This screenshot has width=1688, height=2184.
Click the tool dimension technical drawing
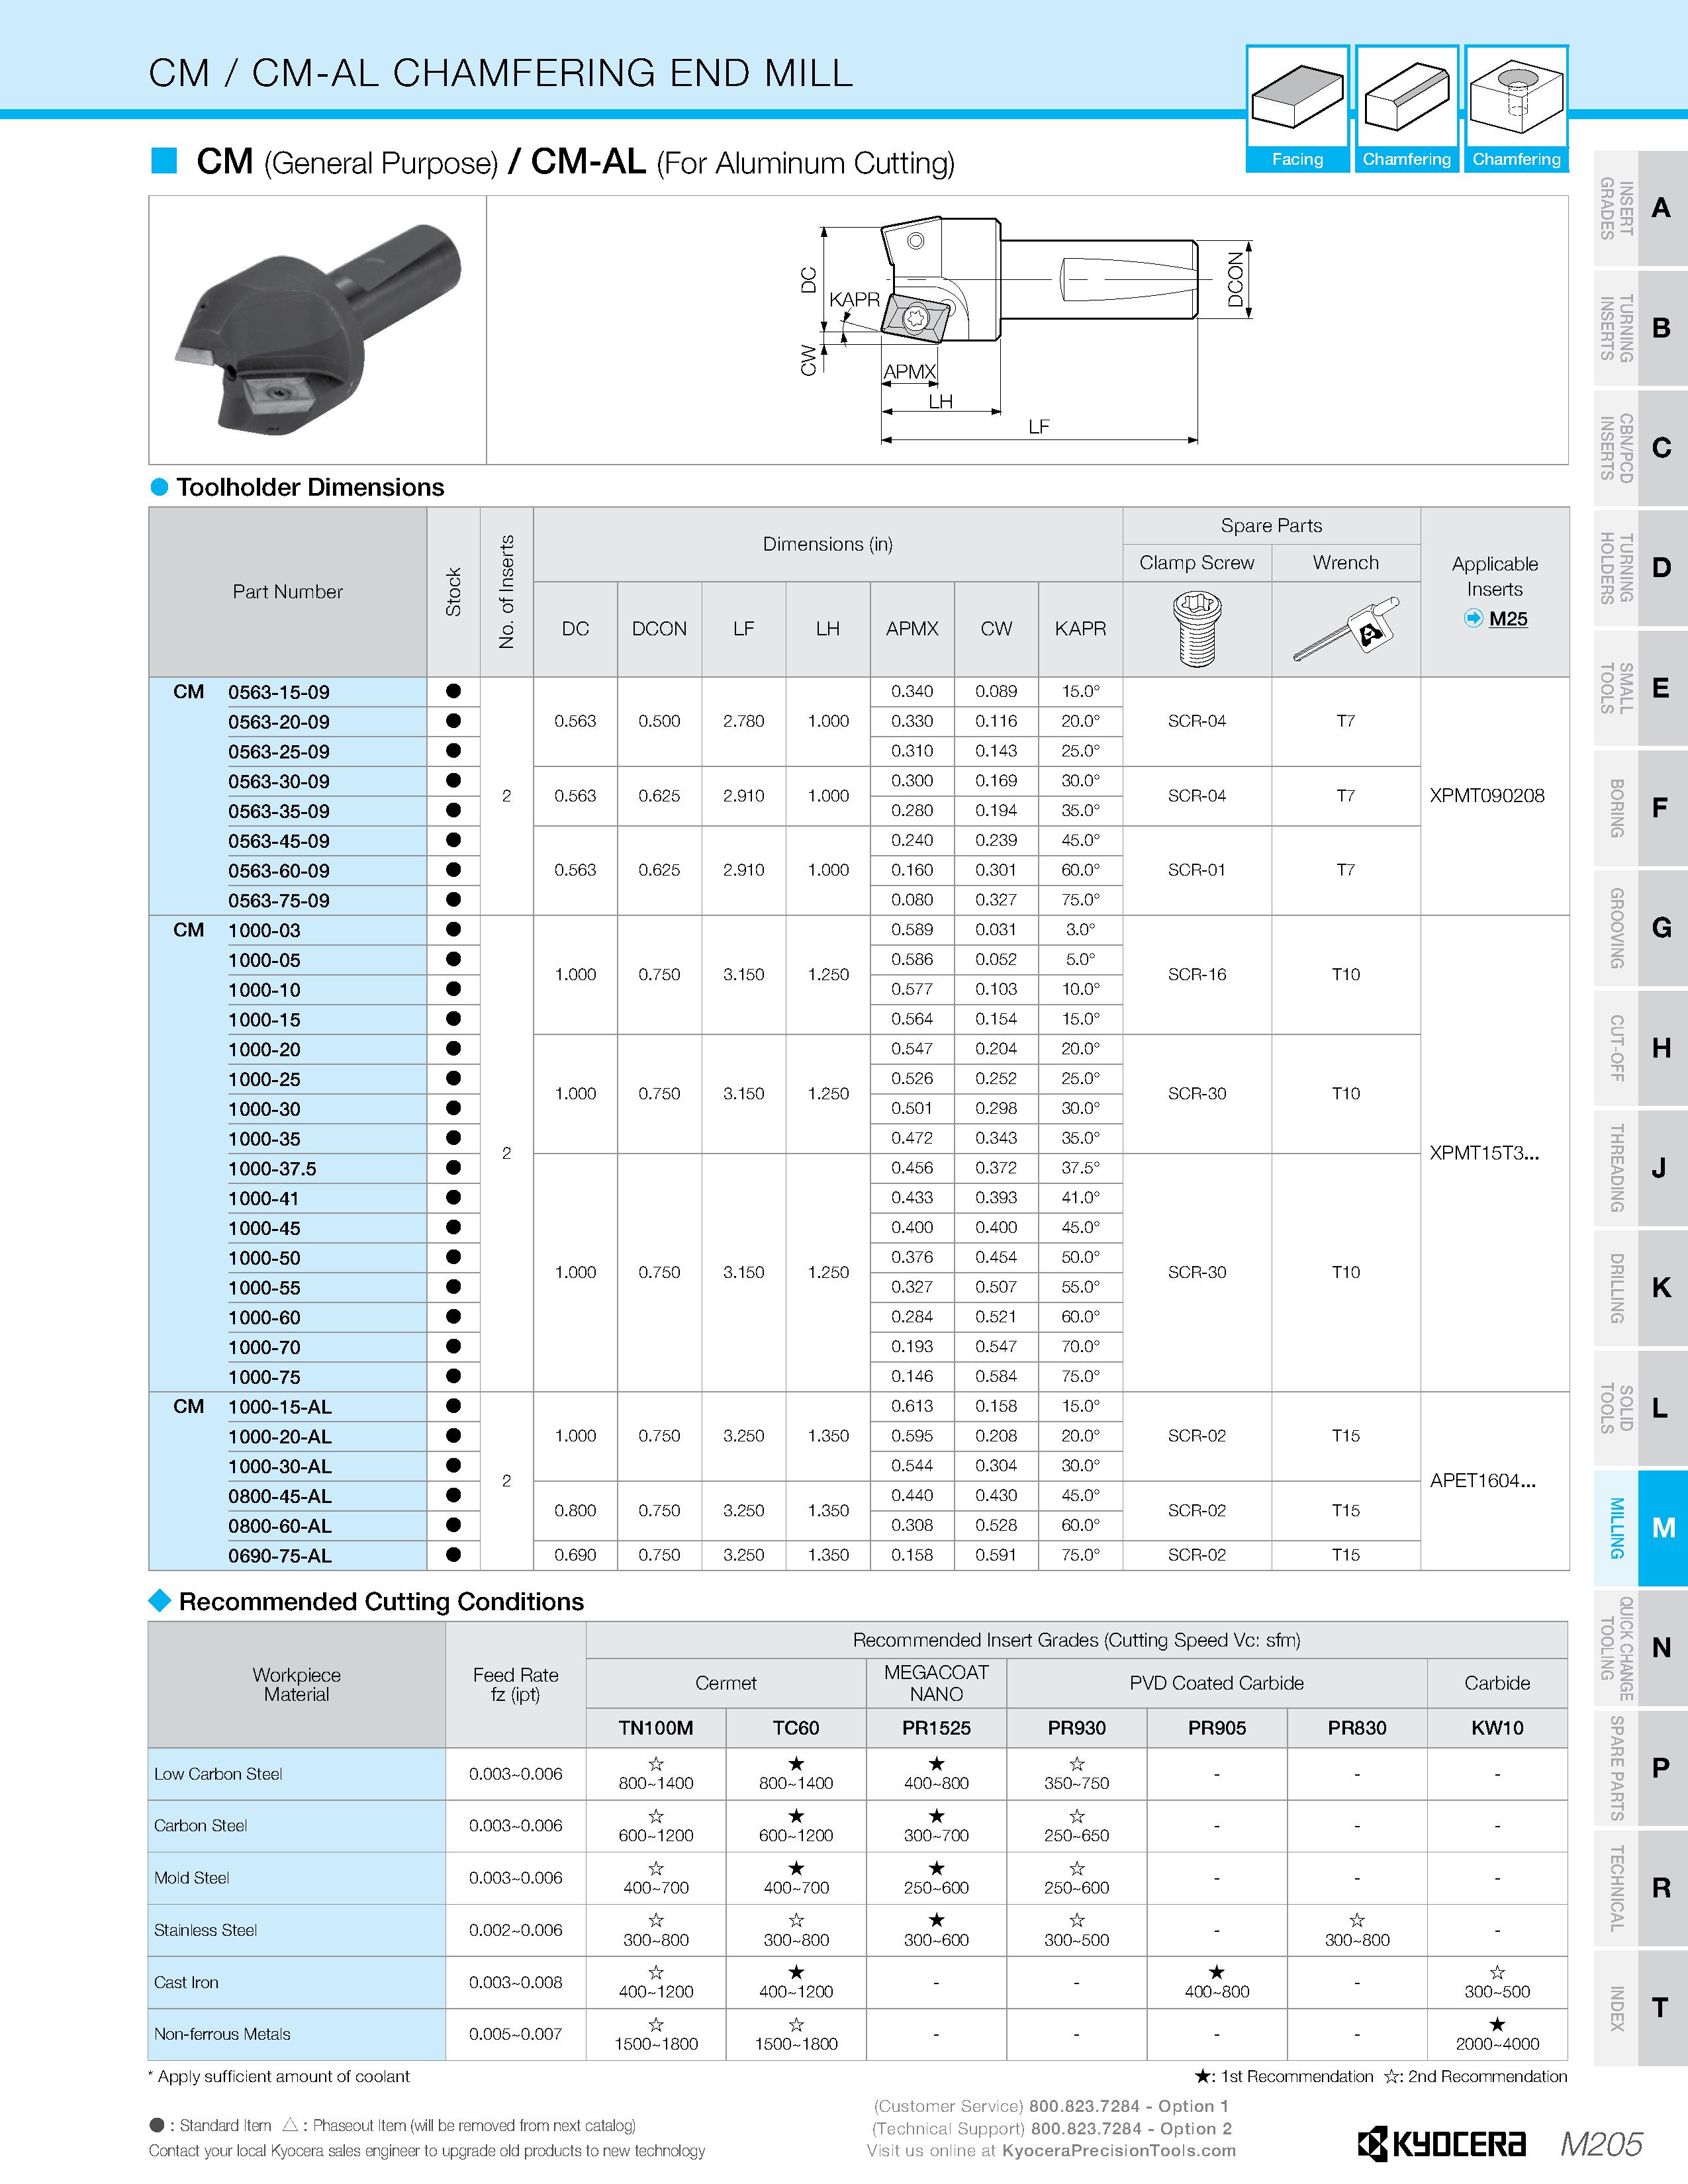[x=1027, y=329]
